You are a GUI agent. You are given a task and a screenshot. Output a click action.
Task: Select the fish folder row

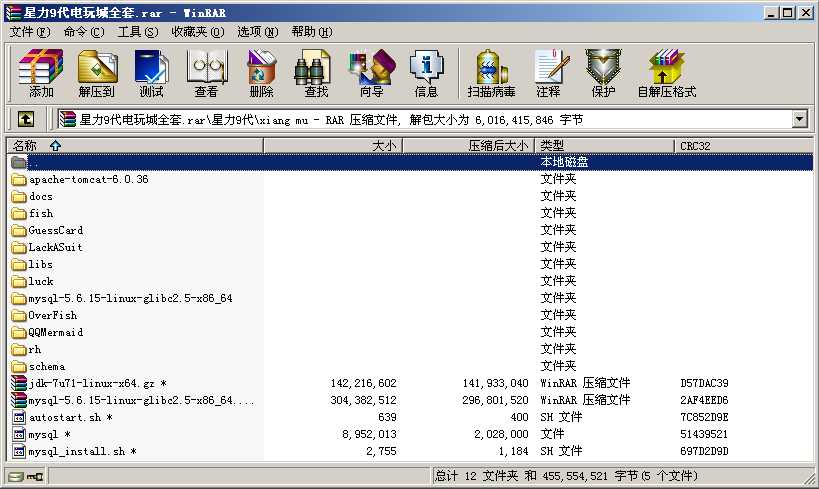411,214
